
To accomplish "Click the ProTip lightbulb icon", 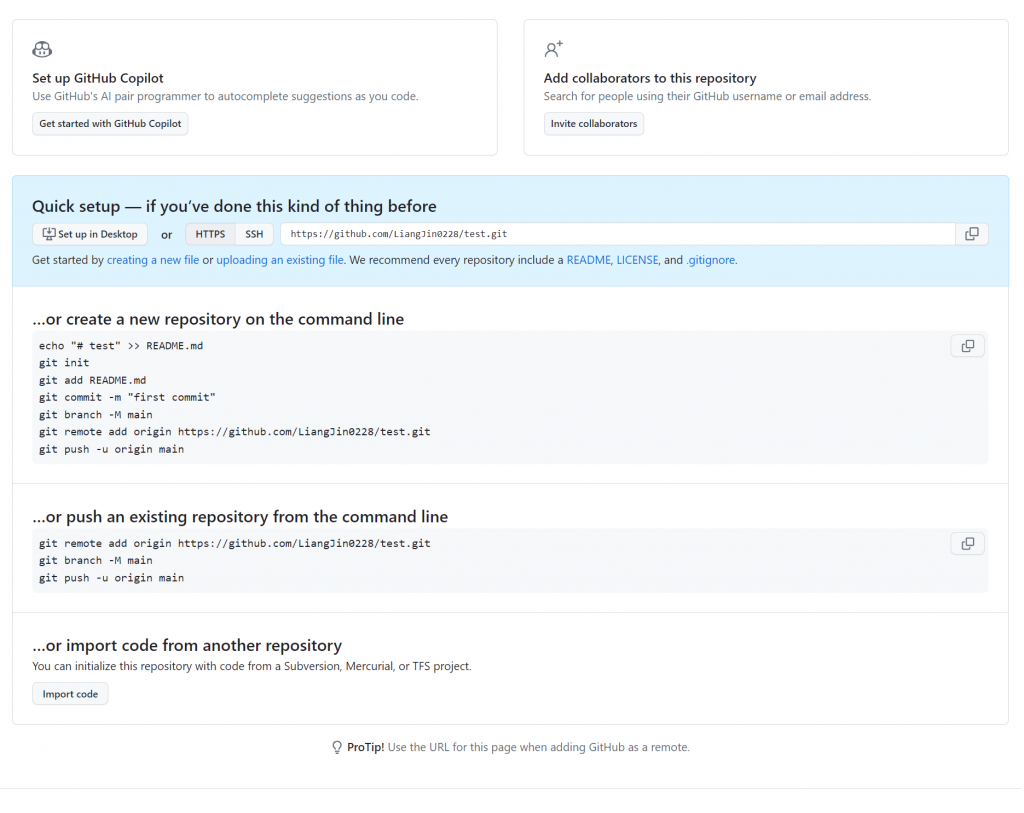I will pos(337,748).
